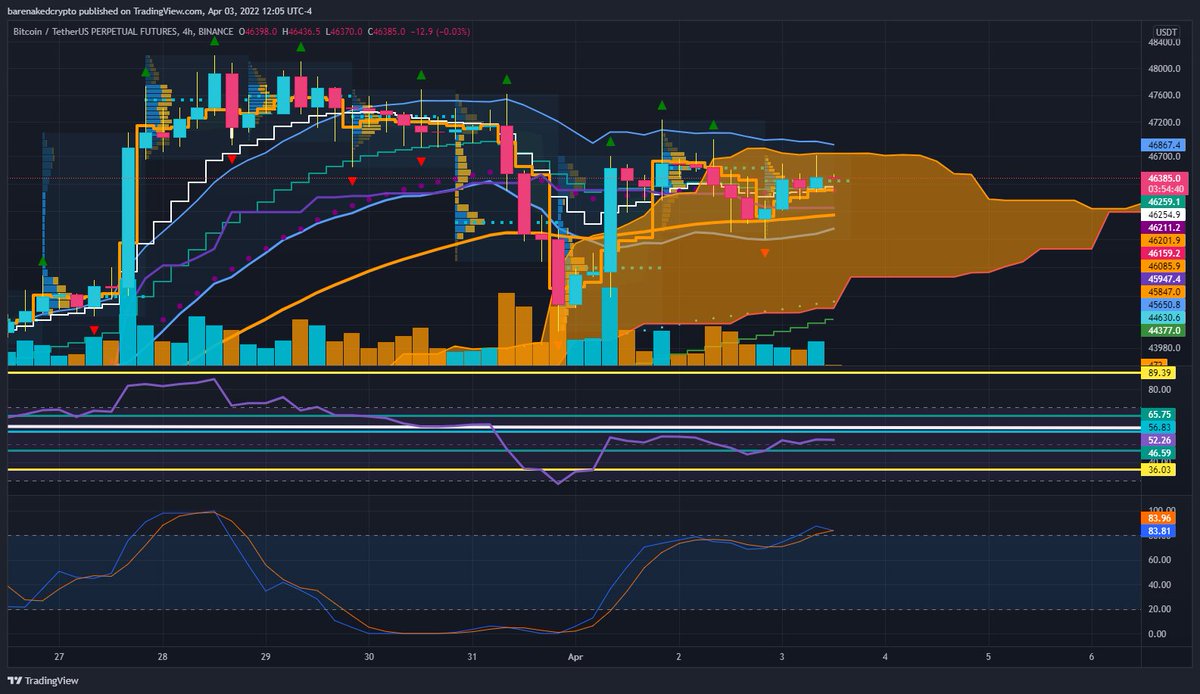Image resolution: width=1200 pixels, height=694 pixels.
Task: Select the orange 46085.9 price label
Action: click(x=1162, y=266)
